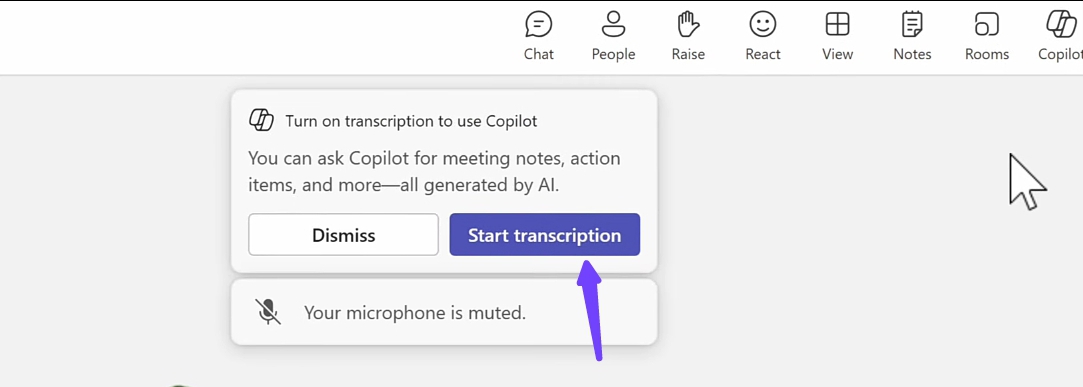1083x387 pixels.
Task: Raise your hand using hand icon
Action: click(688, 24)
